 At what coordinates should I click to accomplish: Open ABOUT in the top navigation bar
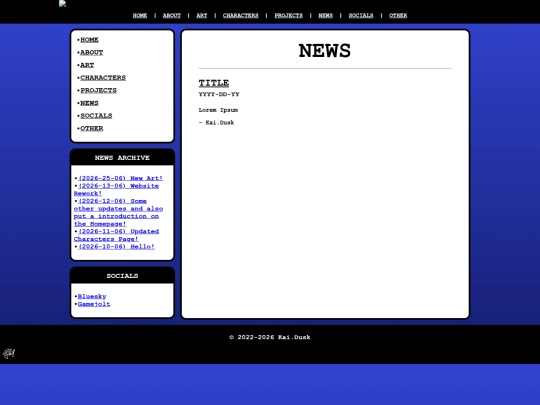click(x=172, y=15)
